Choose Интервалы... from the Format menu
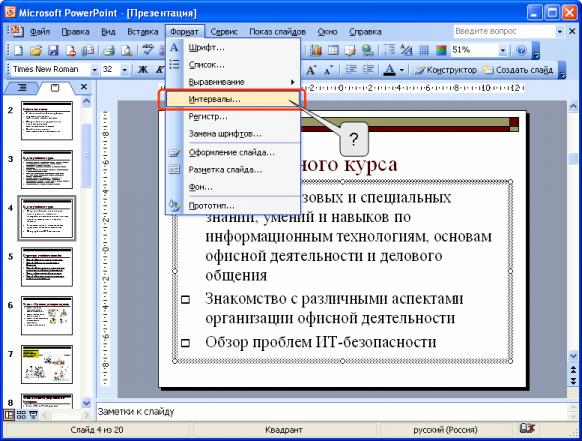582x441 pixels. (233, 99)
